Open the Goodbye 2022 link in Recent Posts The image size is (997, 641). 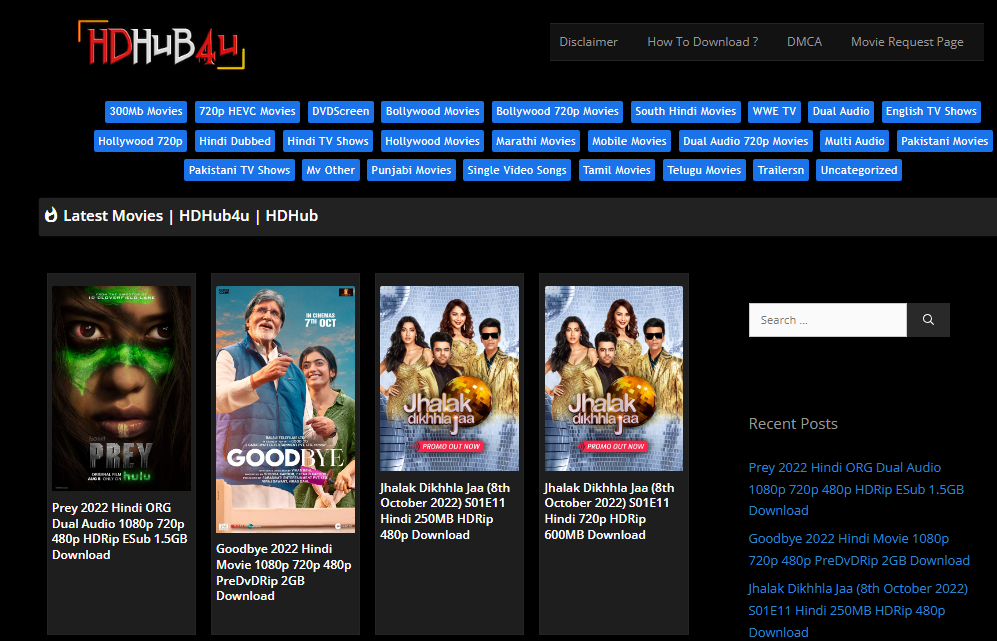(859, 549)
